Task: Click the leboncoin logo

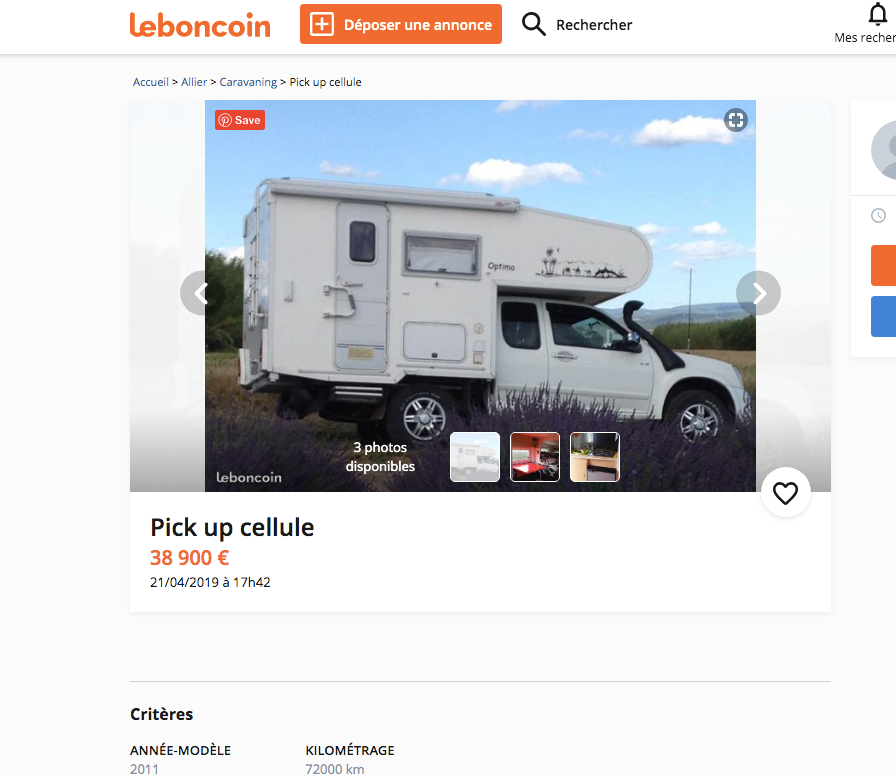Action: (x=200, y=25)
